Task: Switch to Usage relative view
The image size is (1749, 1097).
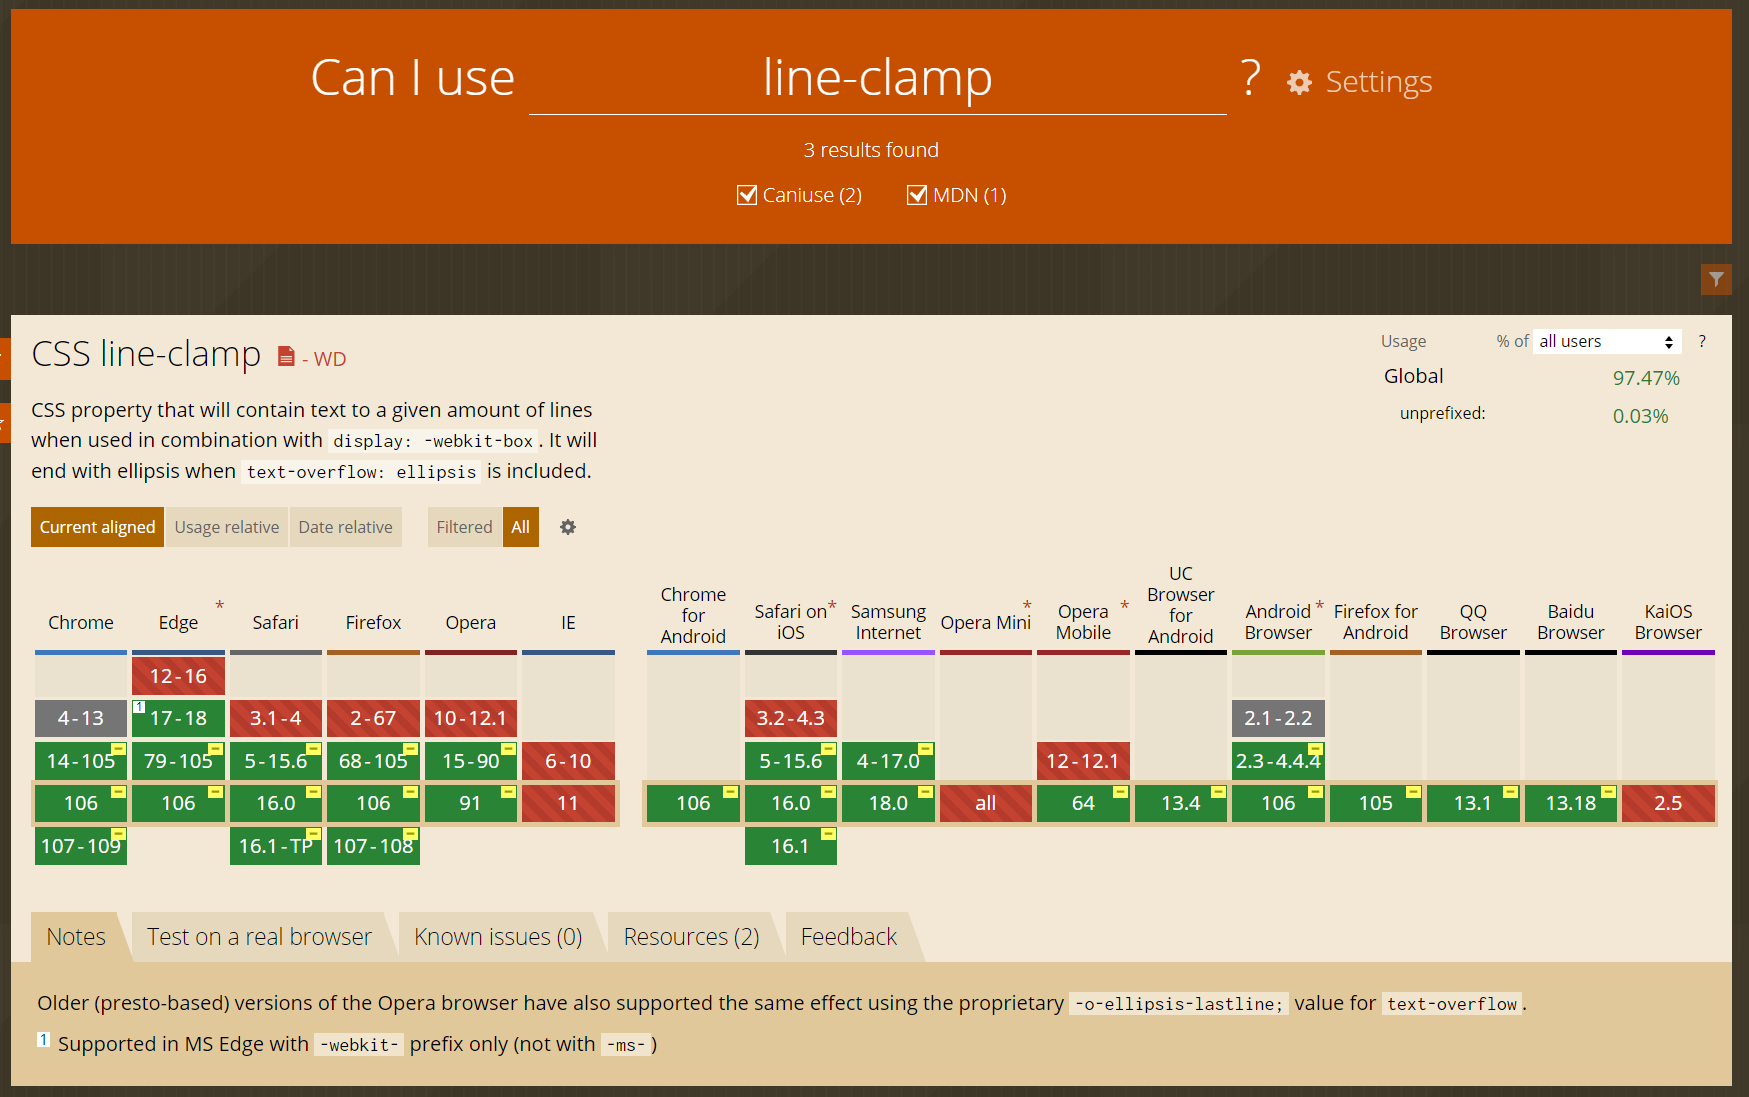Action: coord(227,527)
